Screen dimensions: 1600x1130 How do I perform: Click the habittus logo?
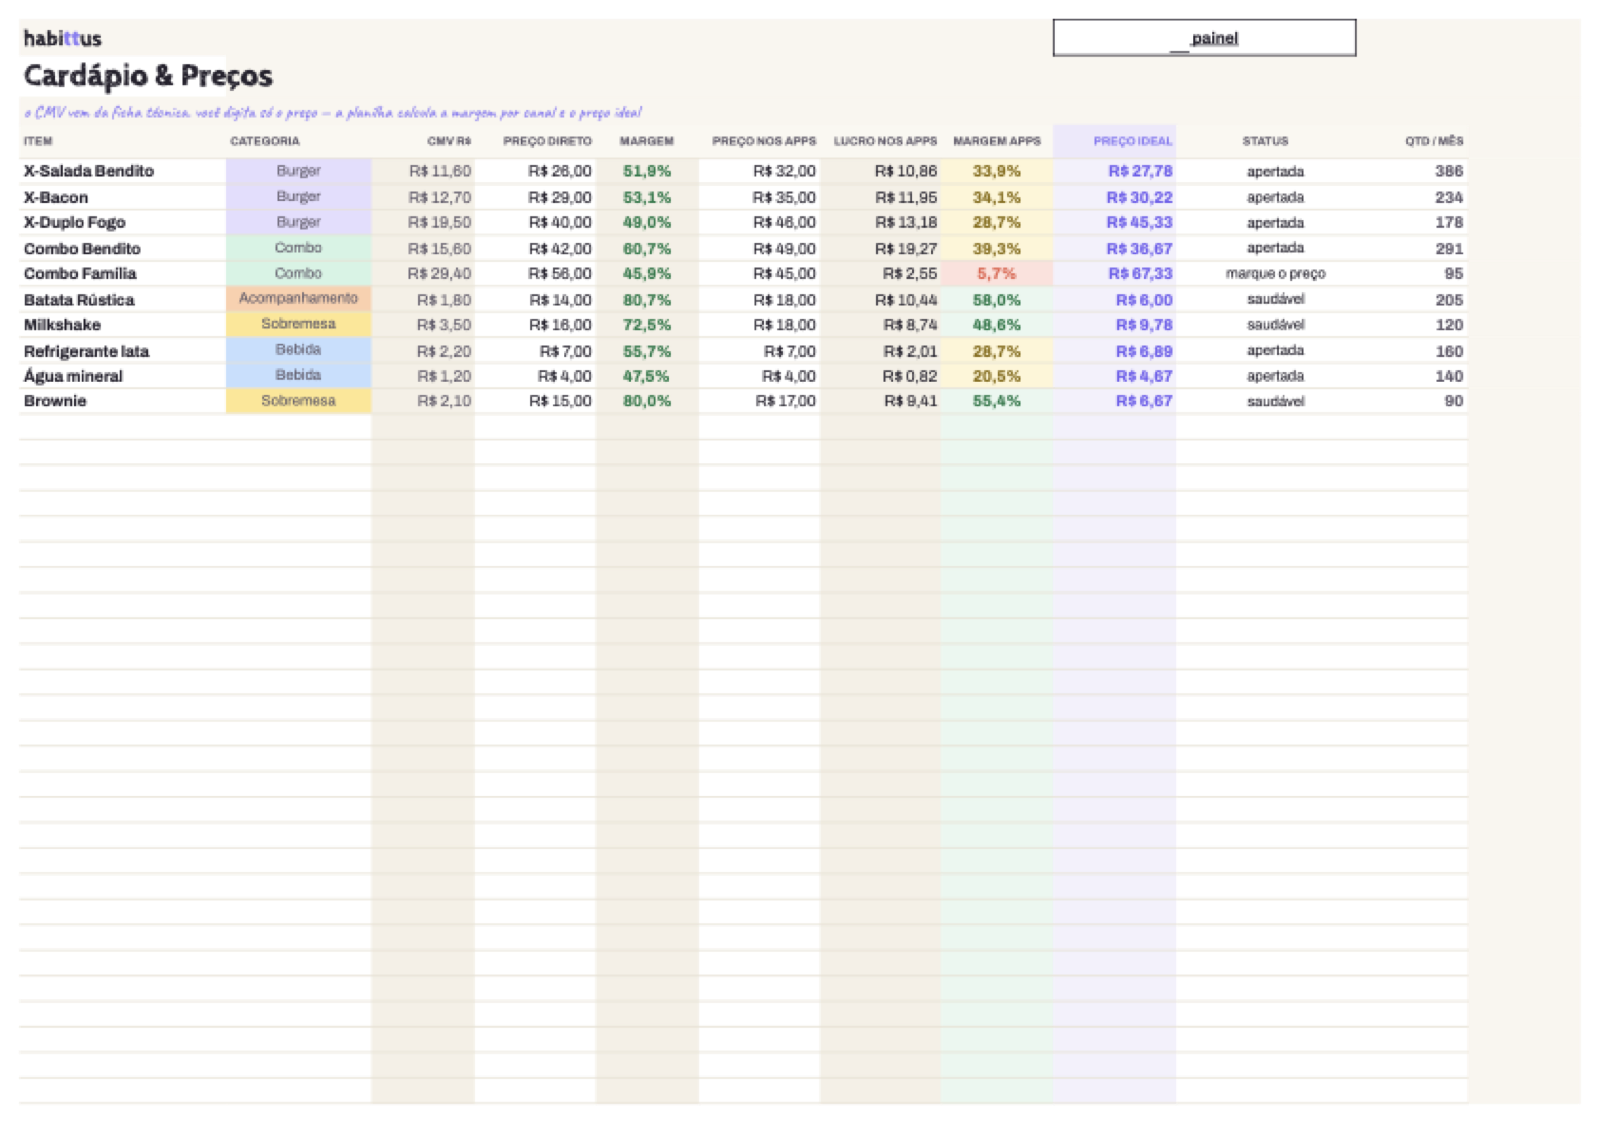62,38
